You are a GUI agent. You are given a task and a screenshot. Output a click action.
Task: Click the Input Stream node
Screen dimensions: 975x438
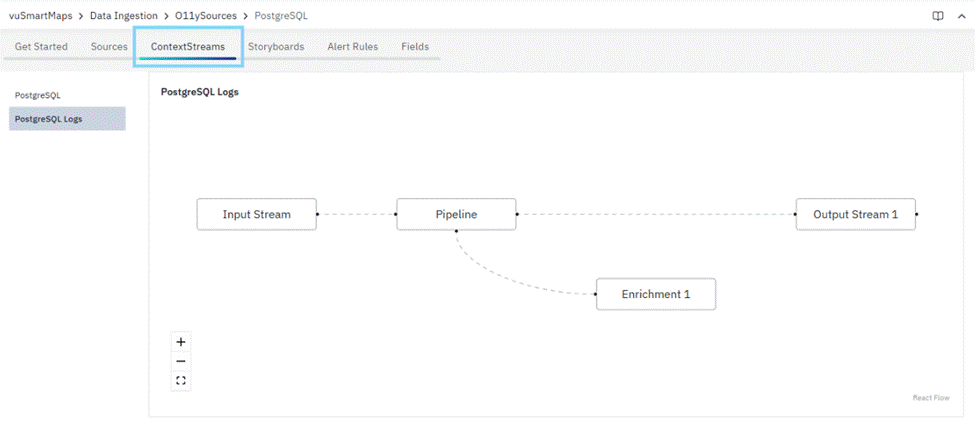coord(256,214)
